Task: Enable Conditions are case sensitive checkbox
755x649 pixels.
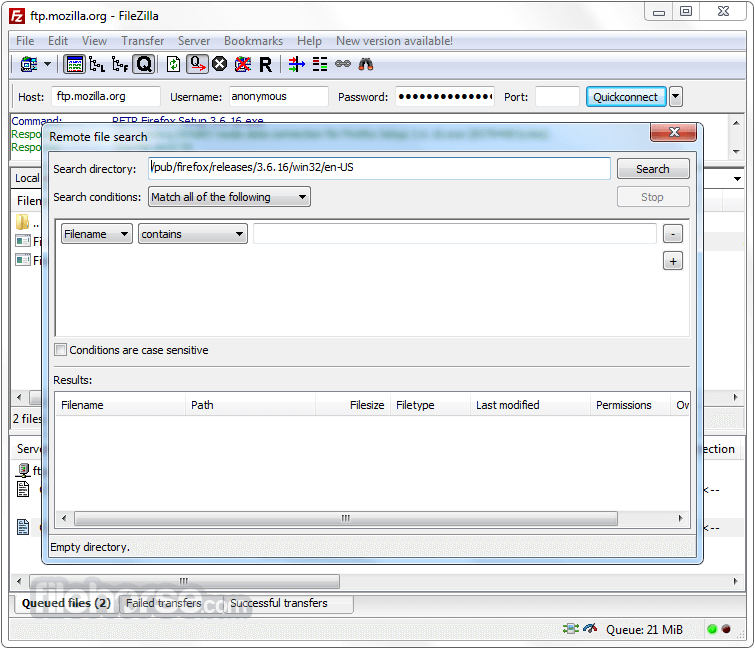Action: 61,350
